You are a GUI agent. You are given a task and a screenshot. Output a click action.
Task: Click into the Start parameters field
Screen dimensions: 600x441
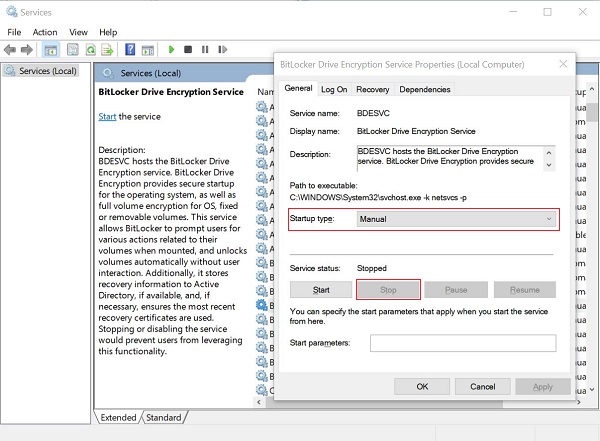462,343
